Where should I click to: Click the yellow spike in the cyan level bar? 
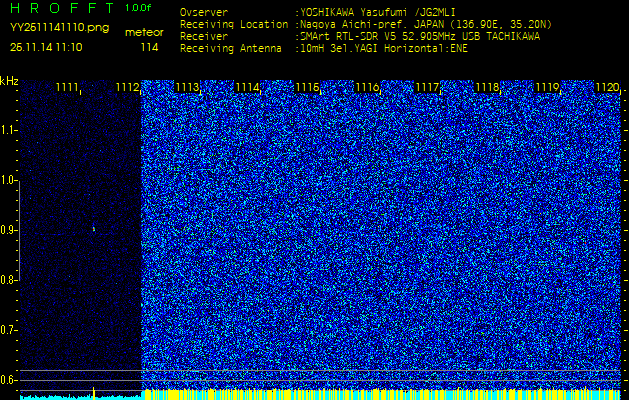click(x=93, y=393)
